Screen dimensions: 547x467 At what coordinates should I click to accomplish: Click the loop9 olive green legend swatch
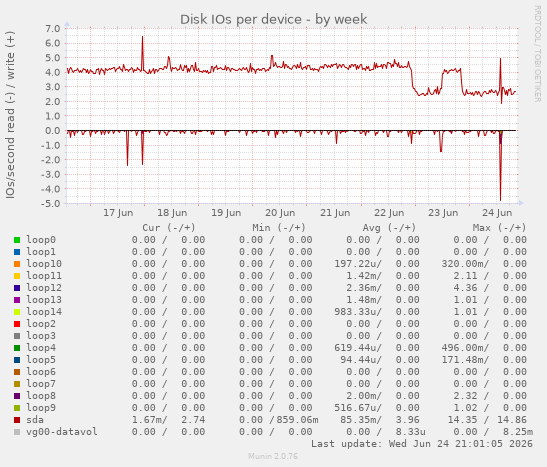17,408
